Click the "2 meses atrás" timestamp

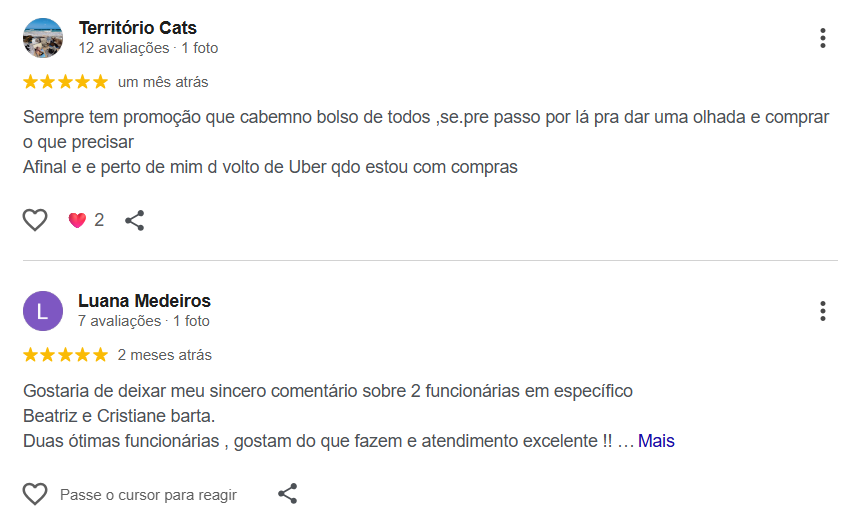(x=165, y=355)
